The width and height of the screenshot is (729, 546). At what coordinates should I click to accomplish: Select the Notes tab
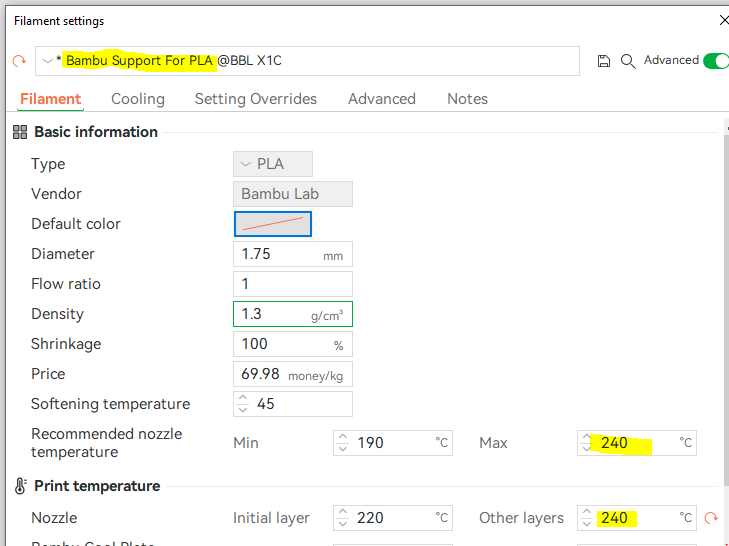click(467, 99)
